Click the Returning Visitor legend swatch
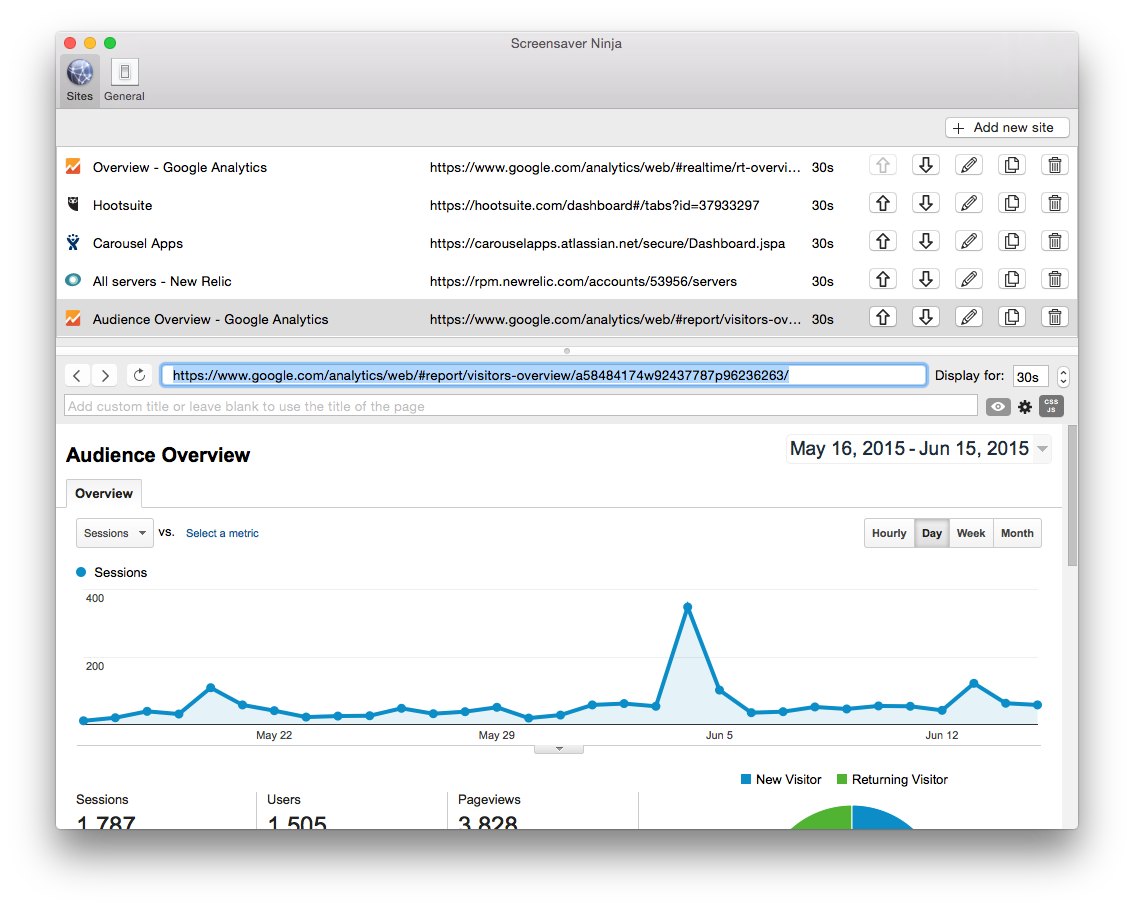 pos(842,780)
